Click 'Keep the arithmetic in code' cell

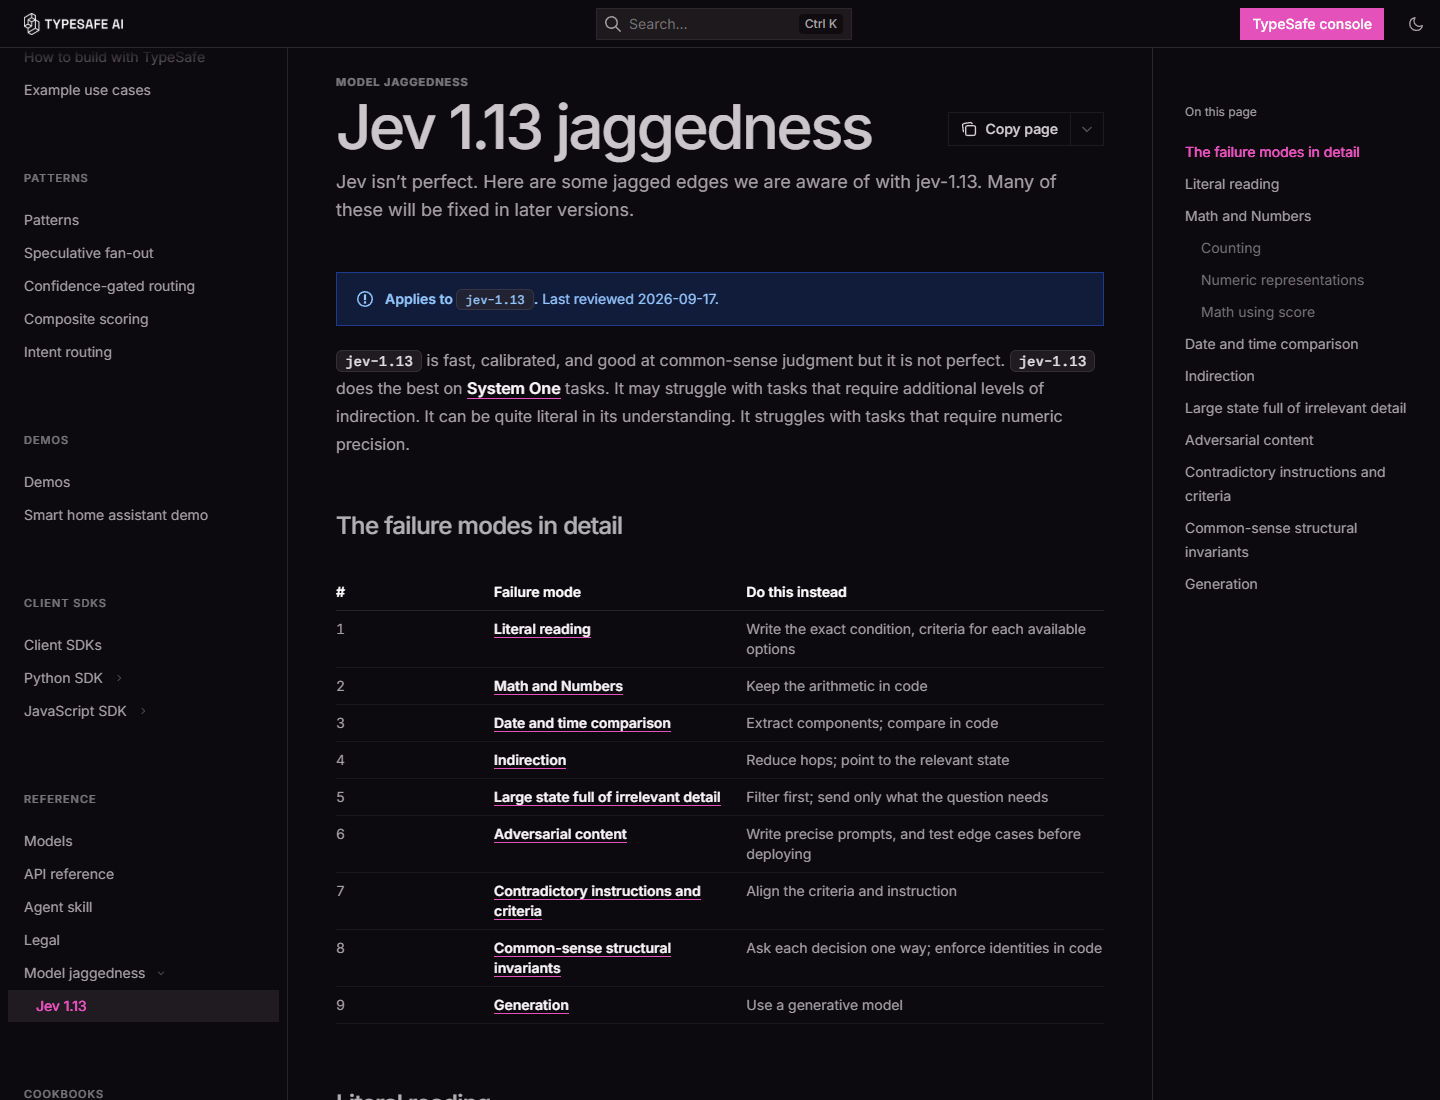click(x=837, y=686)
